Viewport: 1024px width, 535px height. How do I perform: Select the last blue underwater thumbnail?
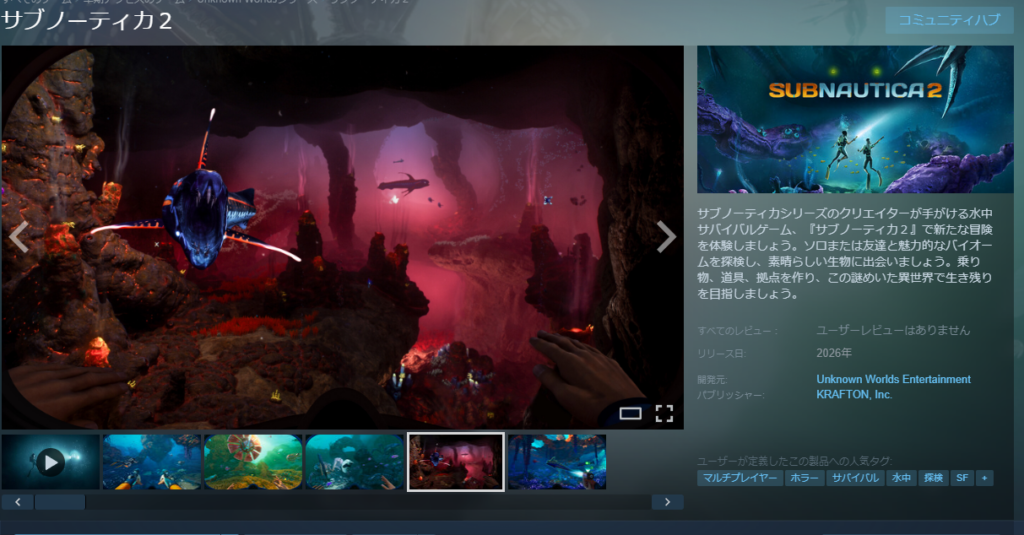point(557,461)
